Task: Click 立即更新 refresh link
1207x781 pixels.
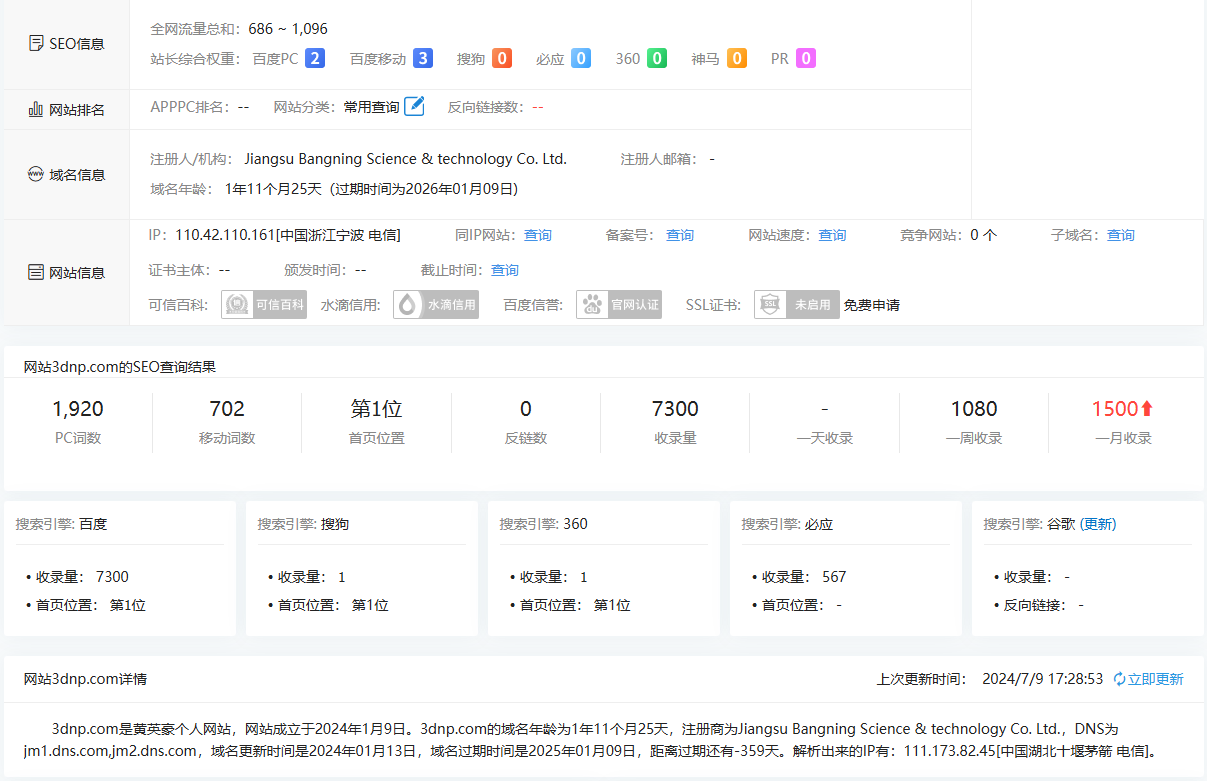Action: pos(1148,679)
